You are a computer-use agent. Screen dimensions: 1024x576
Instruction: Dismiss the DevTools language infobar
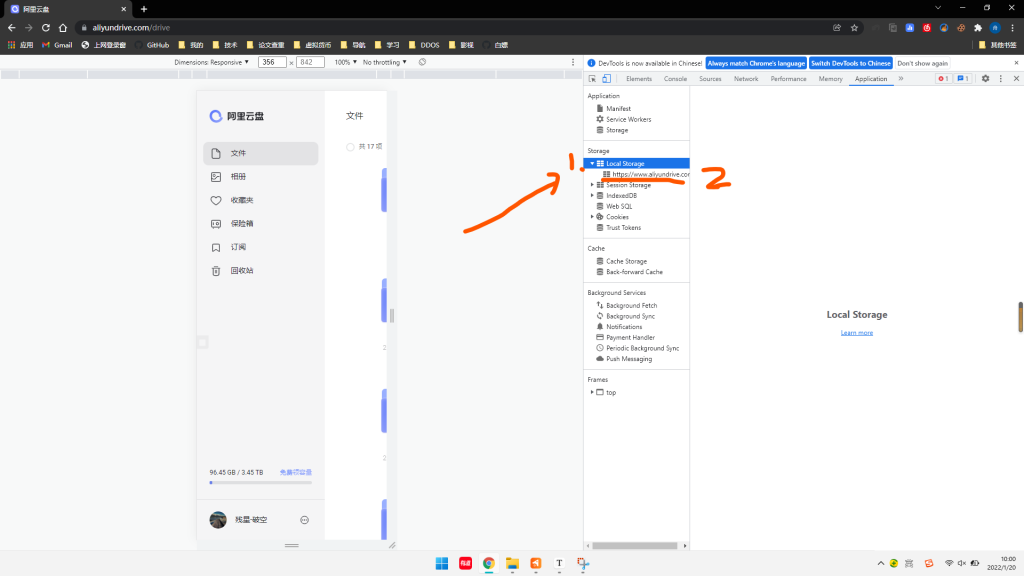(1016, 63)
